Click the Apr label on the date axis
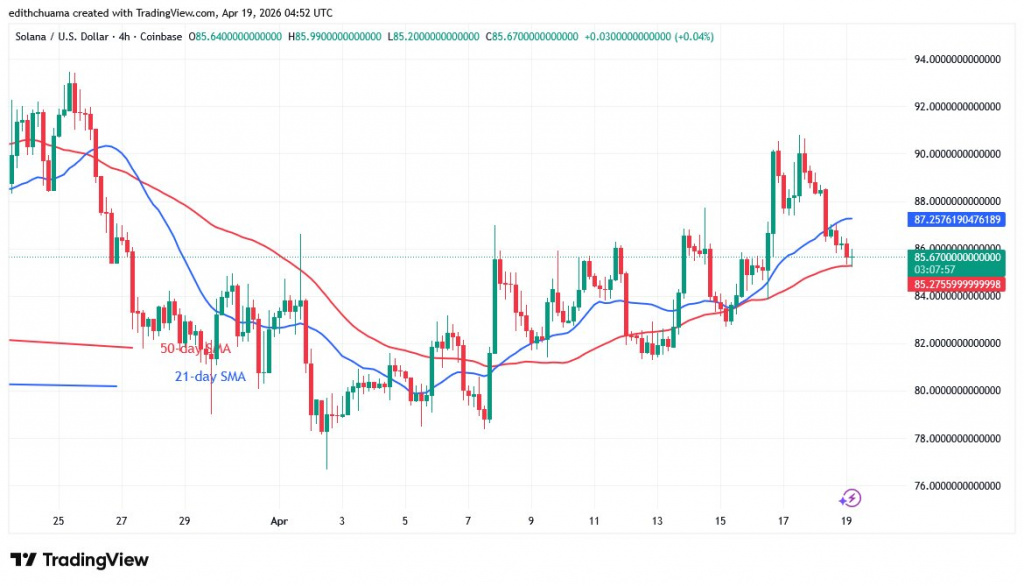The image size is (1024, 586). [278, 521]
